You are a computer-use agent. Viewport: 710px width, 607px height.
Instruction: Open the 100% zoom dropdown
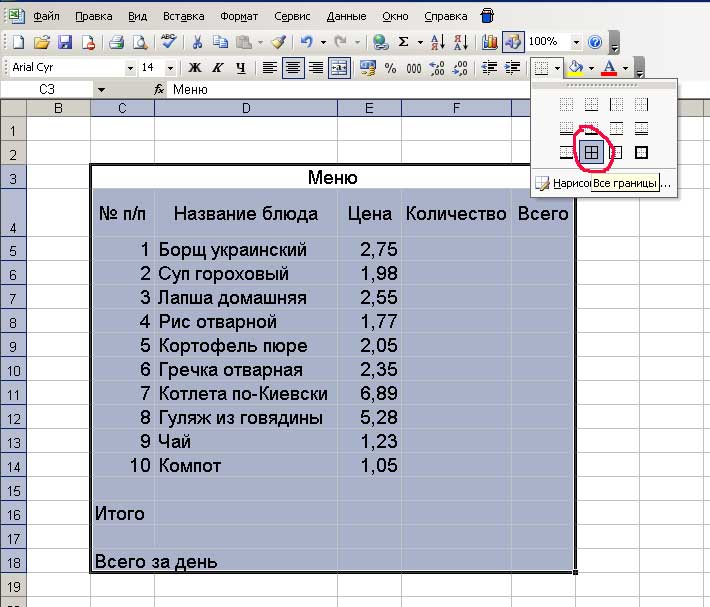(x=576, y=42)
